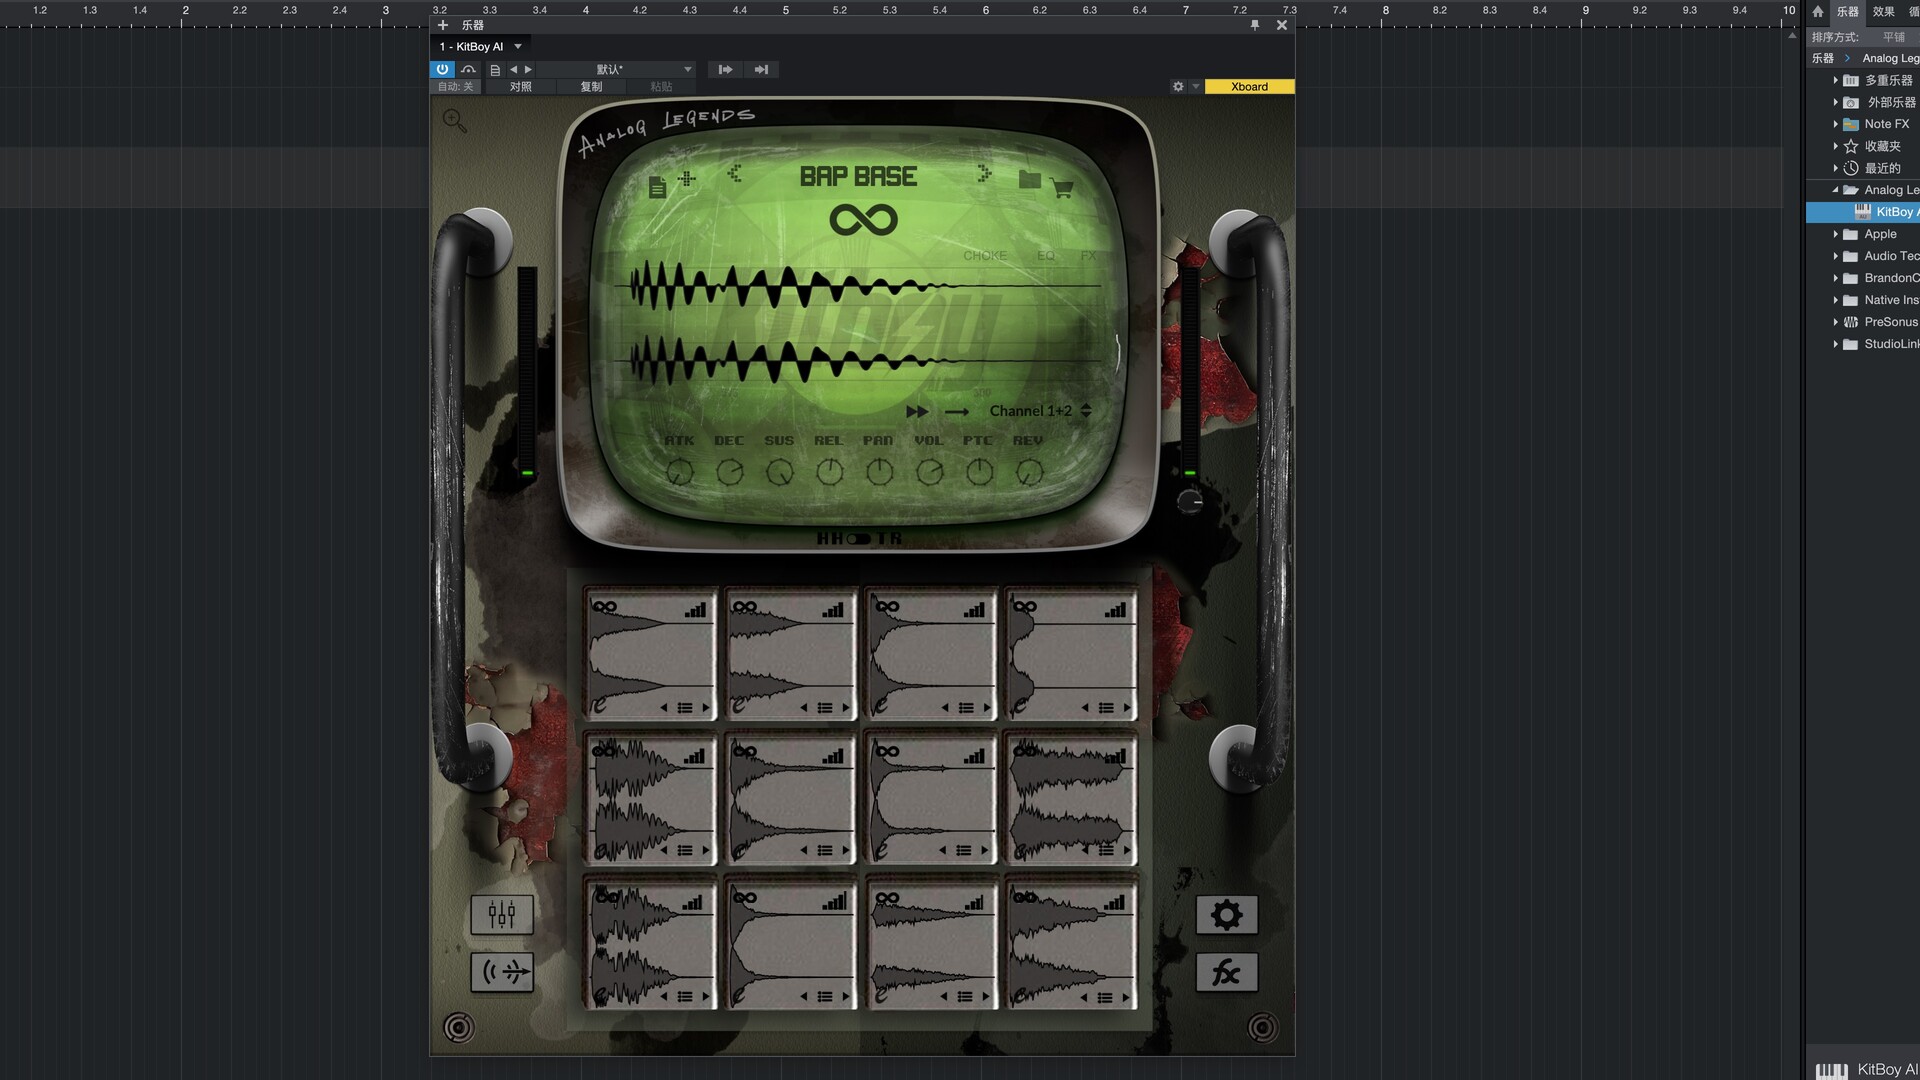Open the large gear settings button
This screenshot has height=1080, width=1920.
(x=1227, y=914)
